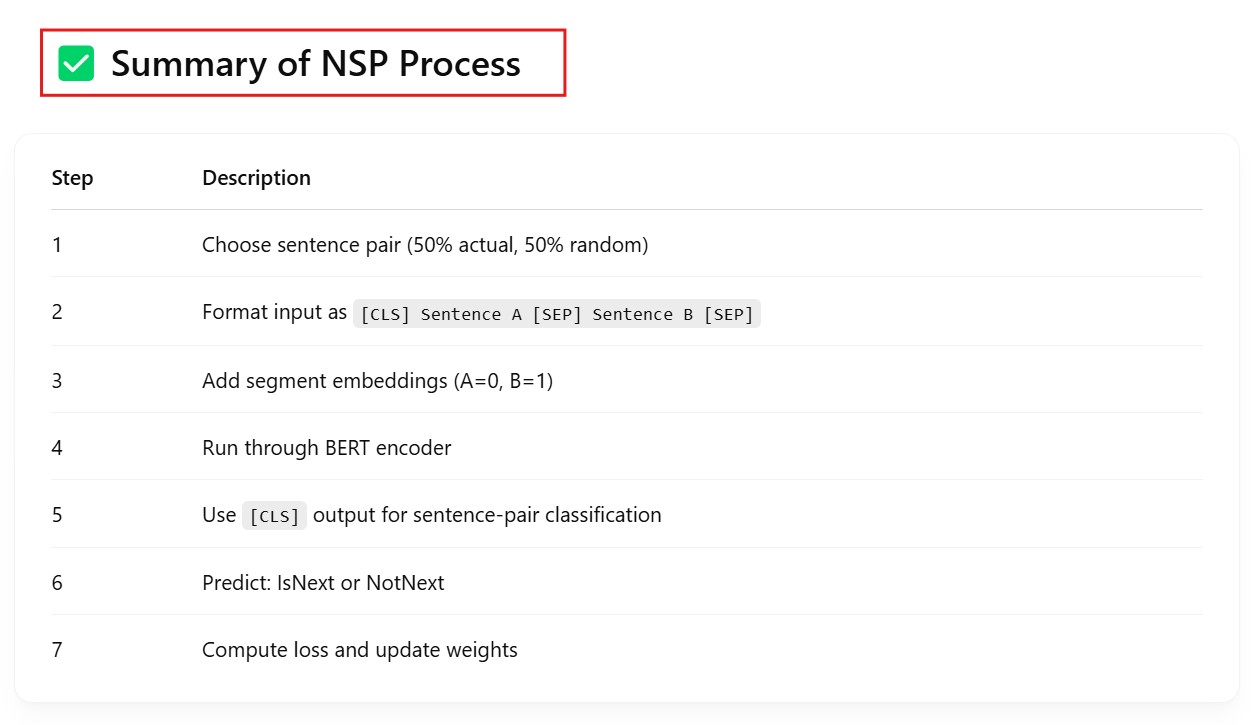Click "output for sentence-pair classification" text
This screenshot has height=725, width=1257.
(x=487, y=515)
